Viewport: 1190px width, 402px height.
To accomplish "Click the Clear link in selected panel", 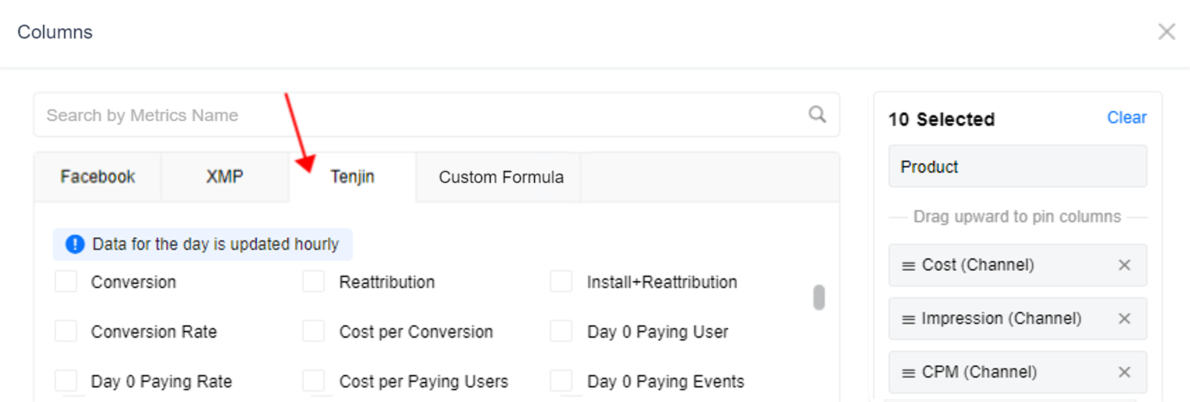I will point(1127,118).
